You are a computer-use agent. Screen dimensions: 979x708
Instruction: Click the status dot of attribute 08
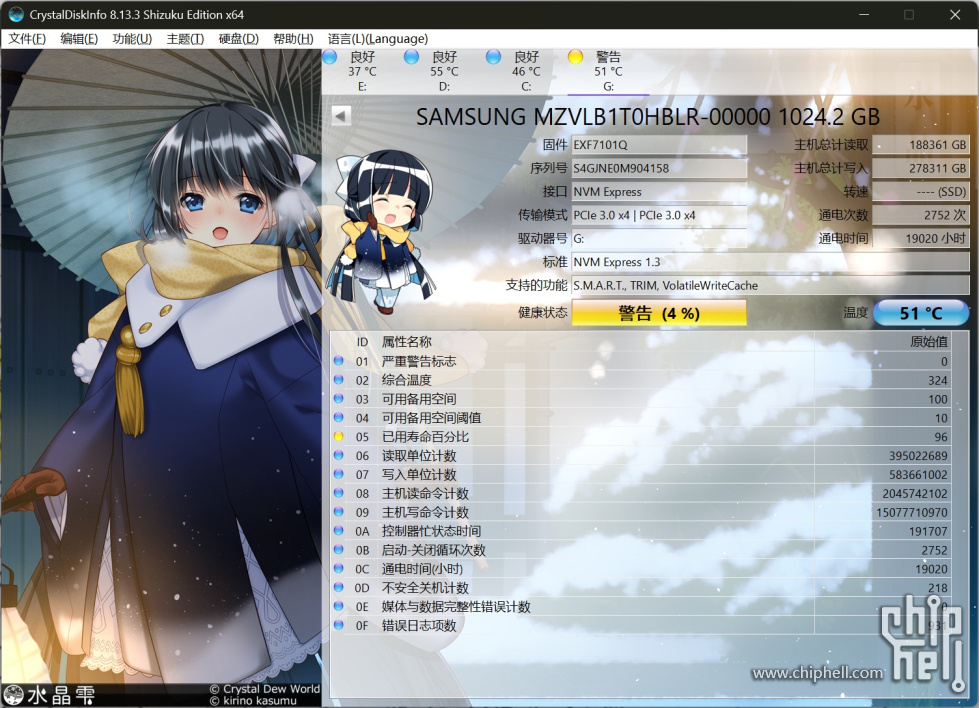pos(339,493)
